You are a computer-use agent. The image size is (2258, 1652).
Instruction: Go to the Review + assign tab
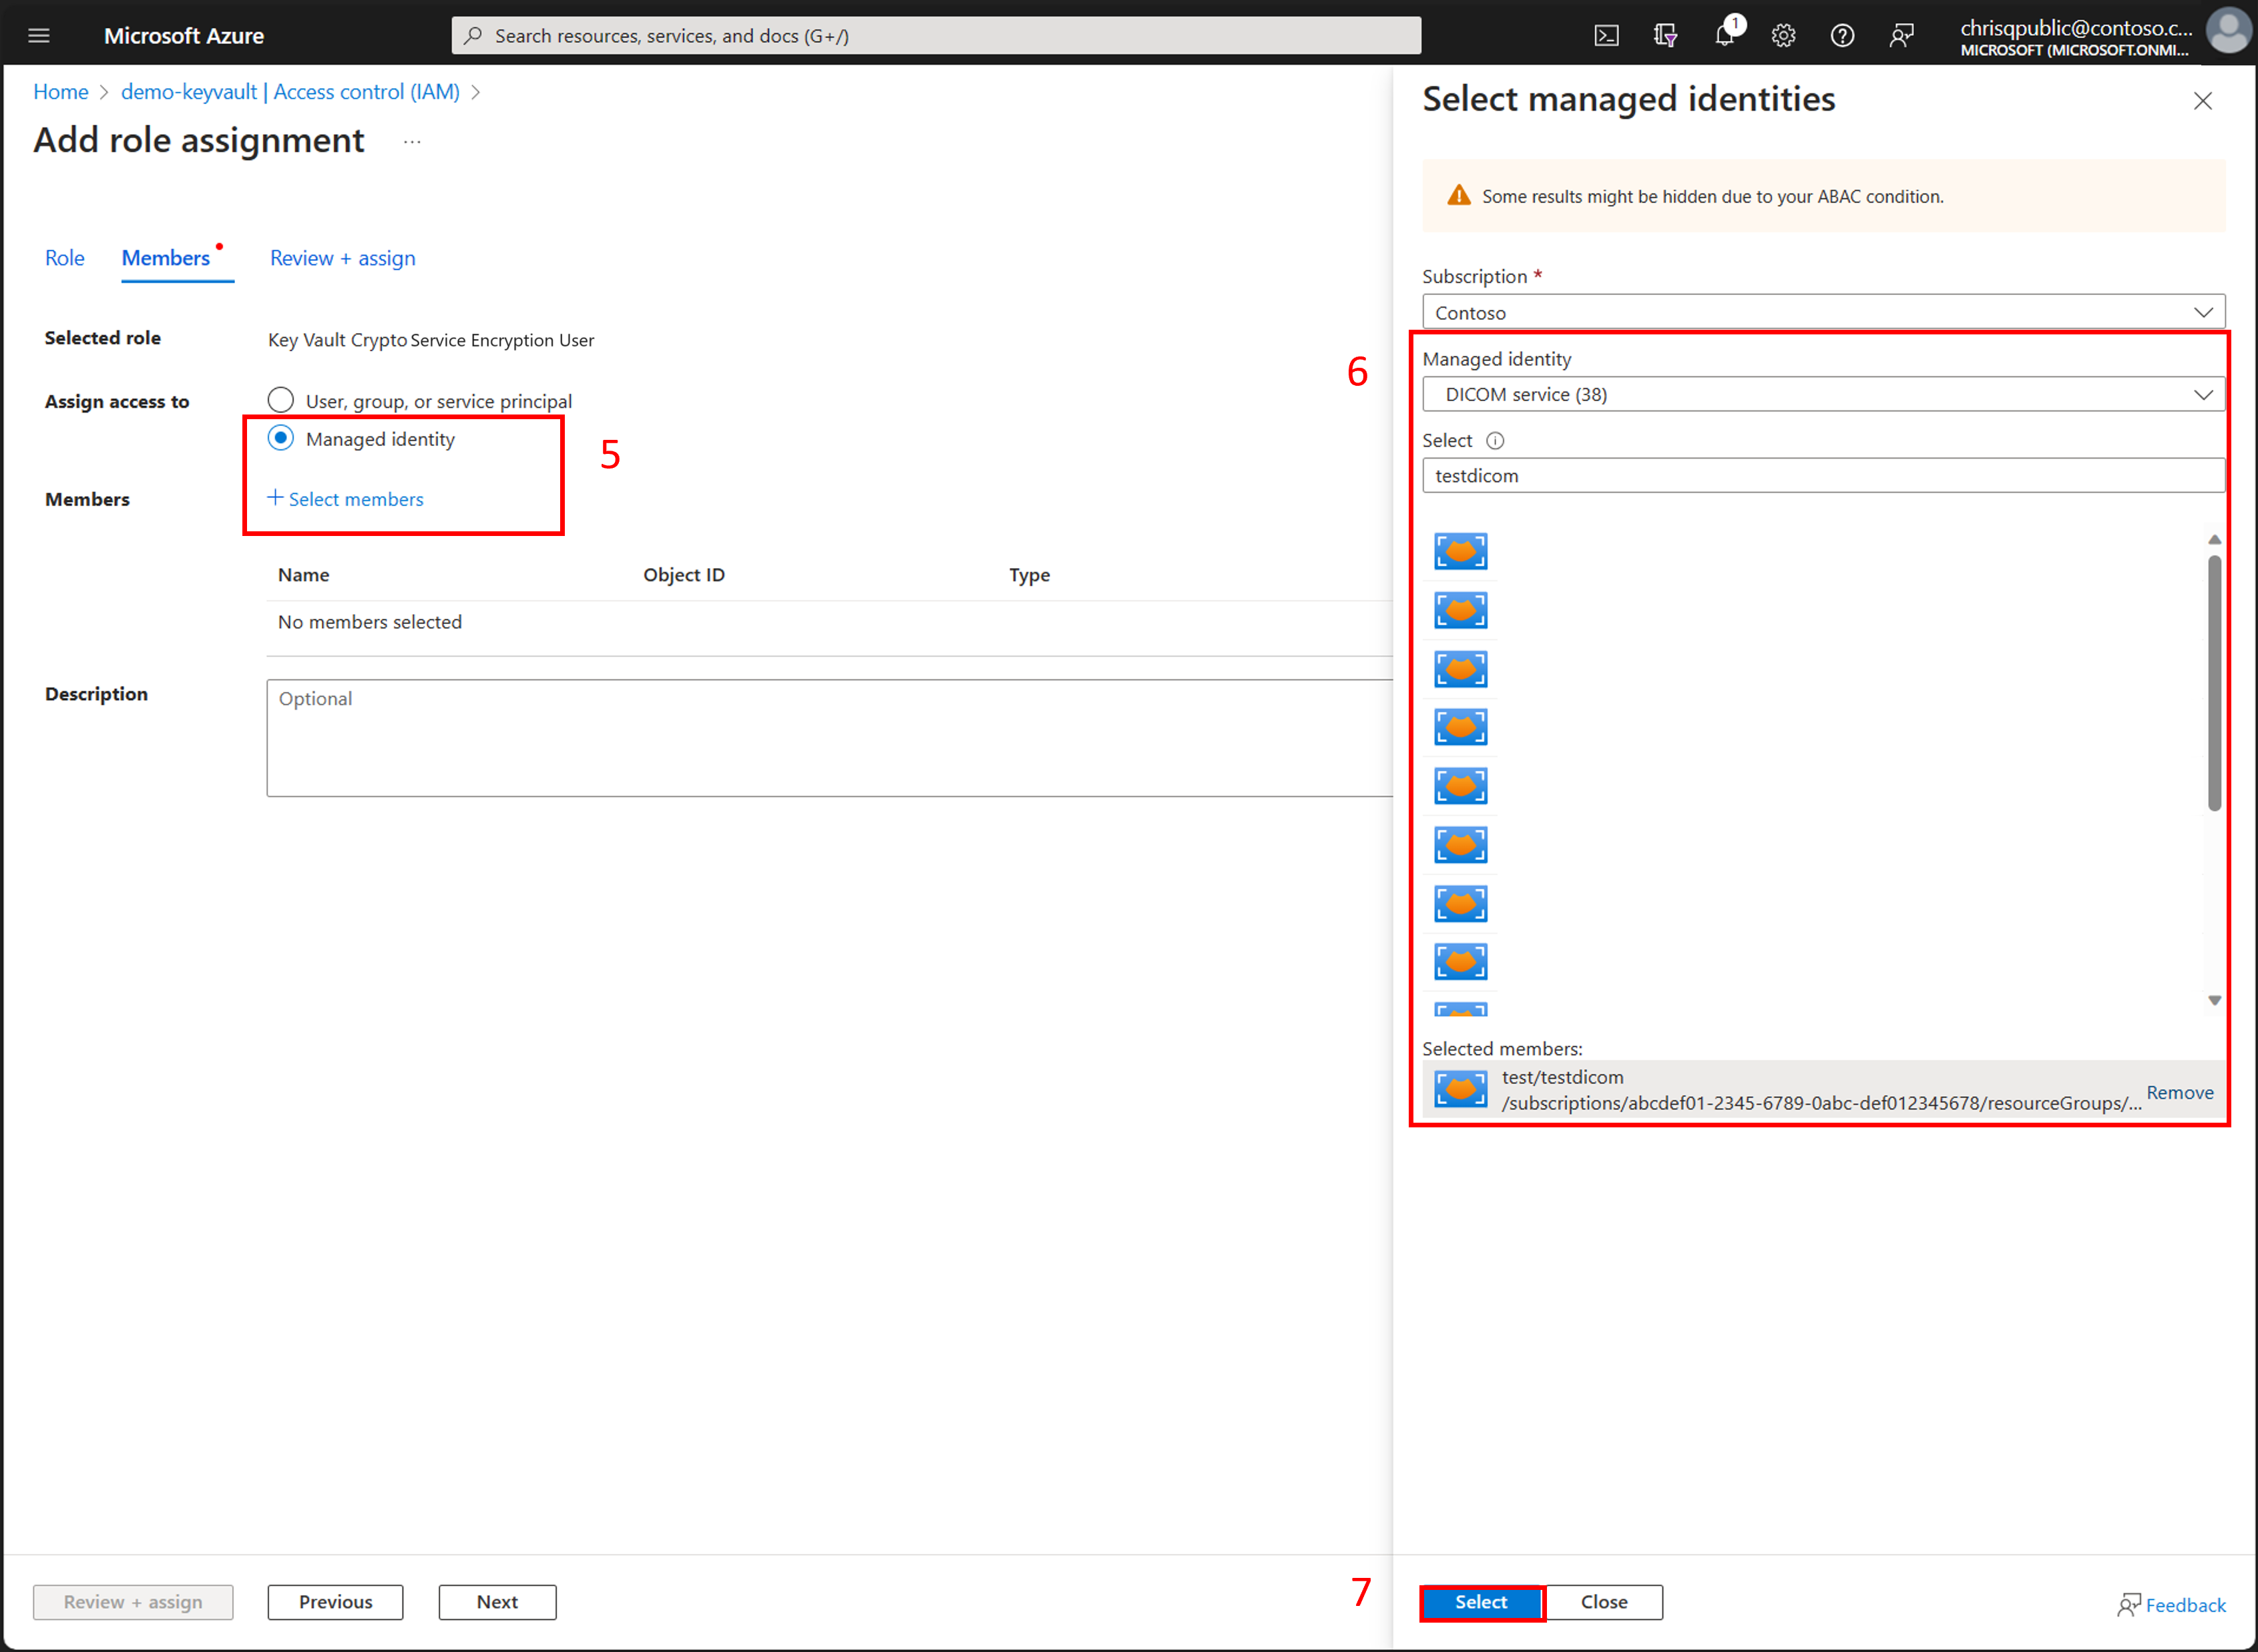[342, 258]
